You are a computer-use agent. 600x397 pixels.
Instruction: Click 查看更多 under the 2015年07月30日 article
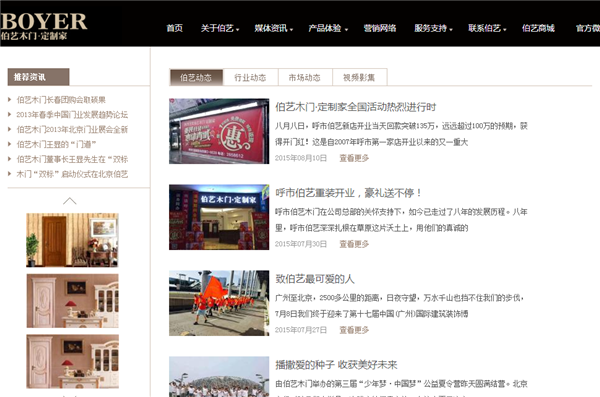[x=354, y=244]
